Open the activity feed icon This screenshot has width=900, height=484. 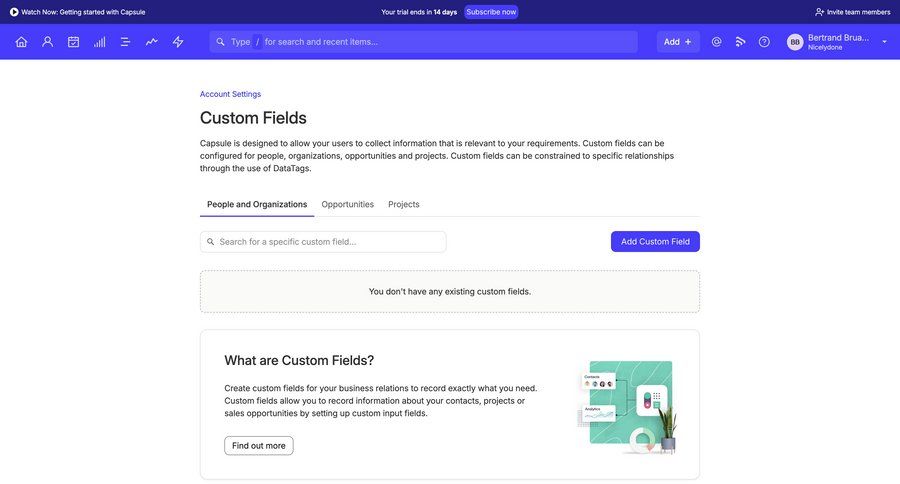click(740, 42)
